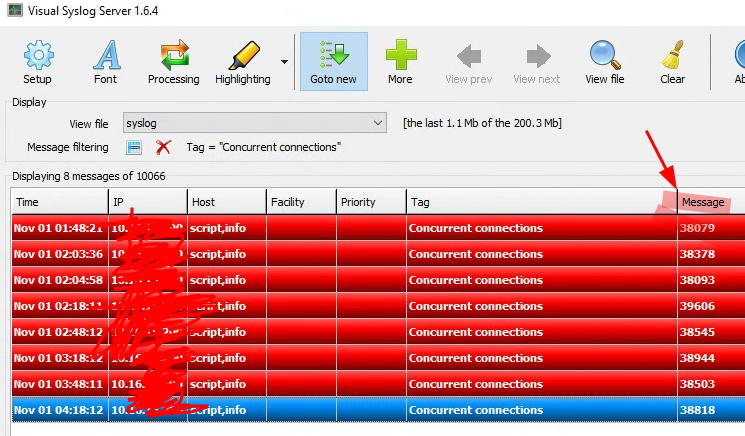Select the row with message 38079
This screenshot has width=745, height=436.
(540, 228)
